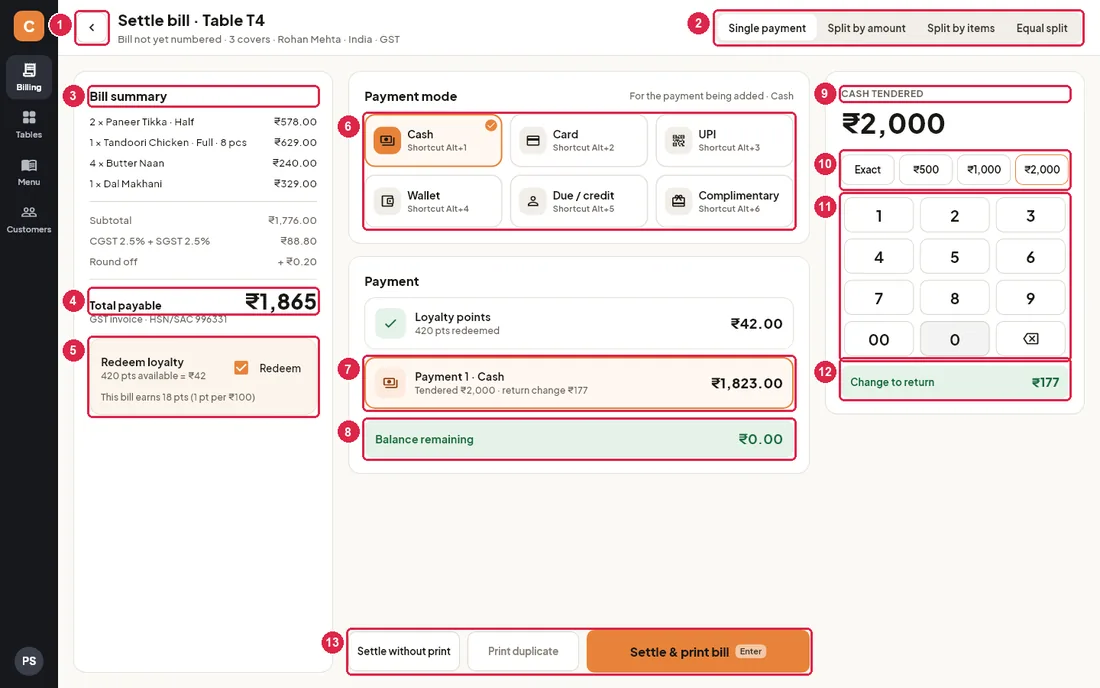Viewport: 1100px width, 688px height.
Task: Untick the Redeem loyalty checkbox
Action: click(241, 367)
